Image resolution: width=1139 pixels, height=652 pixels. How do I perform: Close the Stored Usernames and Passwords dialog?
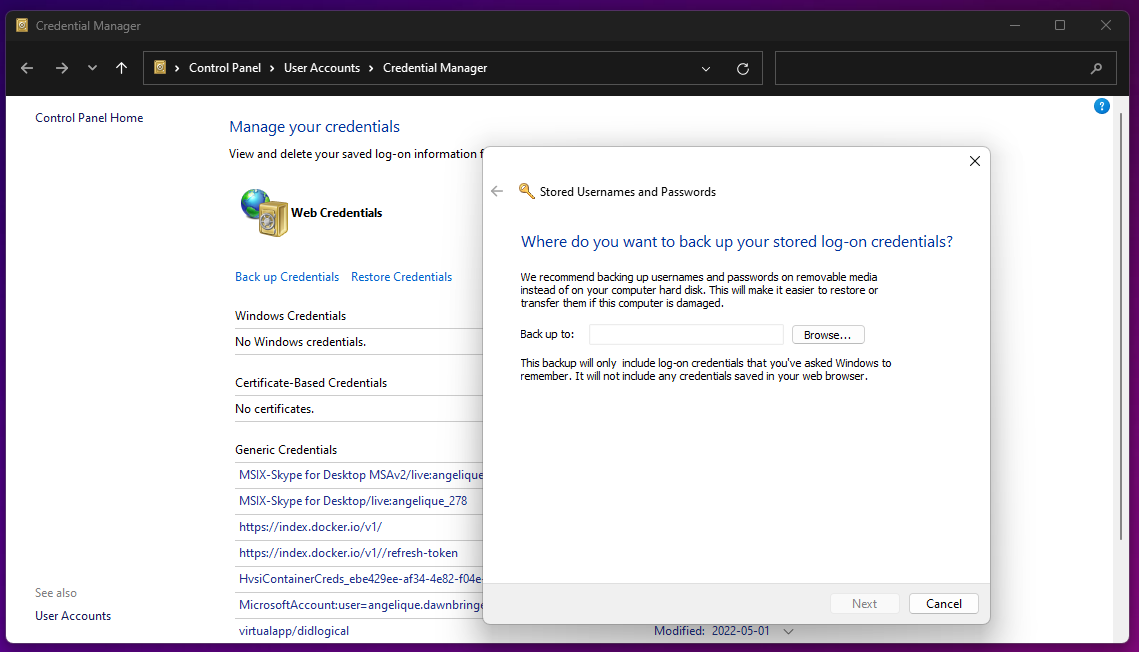pyautogui.click(x=975, y=161)
